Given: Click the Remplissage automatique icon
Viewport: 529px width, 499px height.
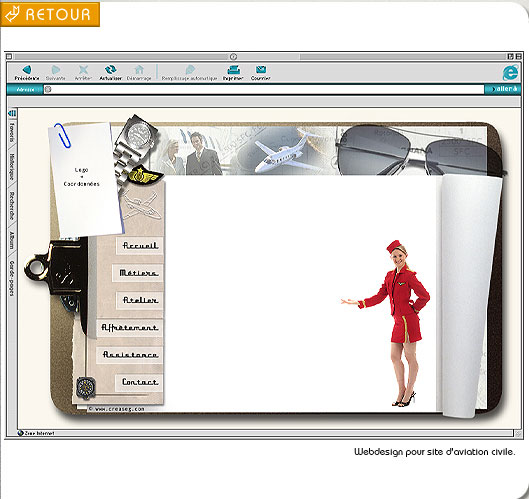Looking at the screenshot, I should (x=190, y=70).
